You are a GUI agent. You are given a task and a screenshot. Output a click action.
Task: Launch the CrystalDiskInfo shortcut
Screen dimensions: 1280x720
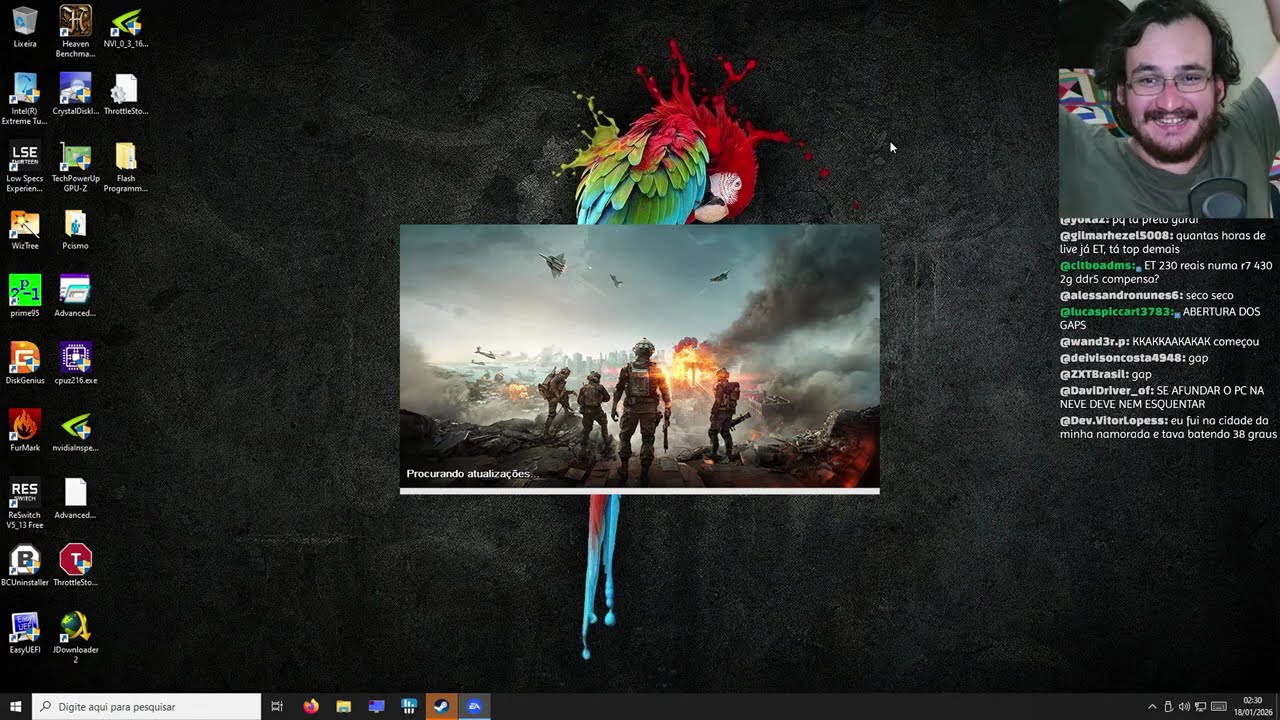[75, 95]
